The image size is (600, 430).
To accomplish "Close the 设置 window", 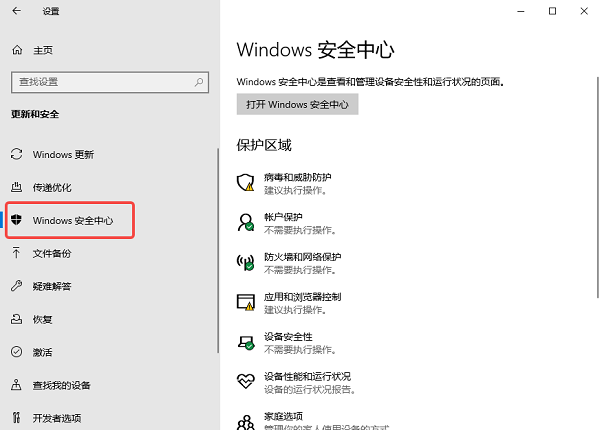I will pos(584,11).
